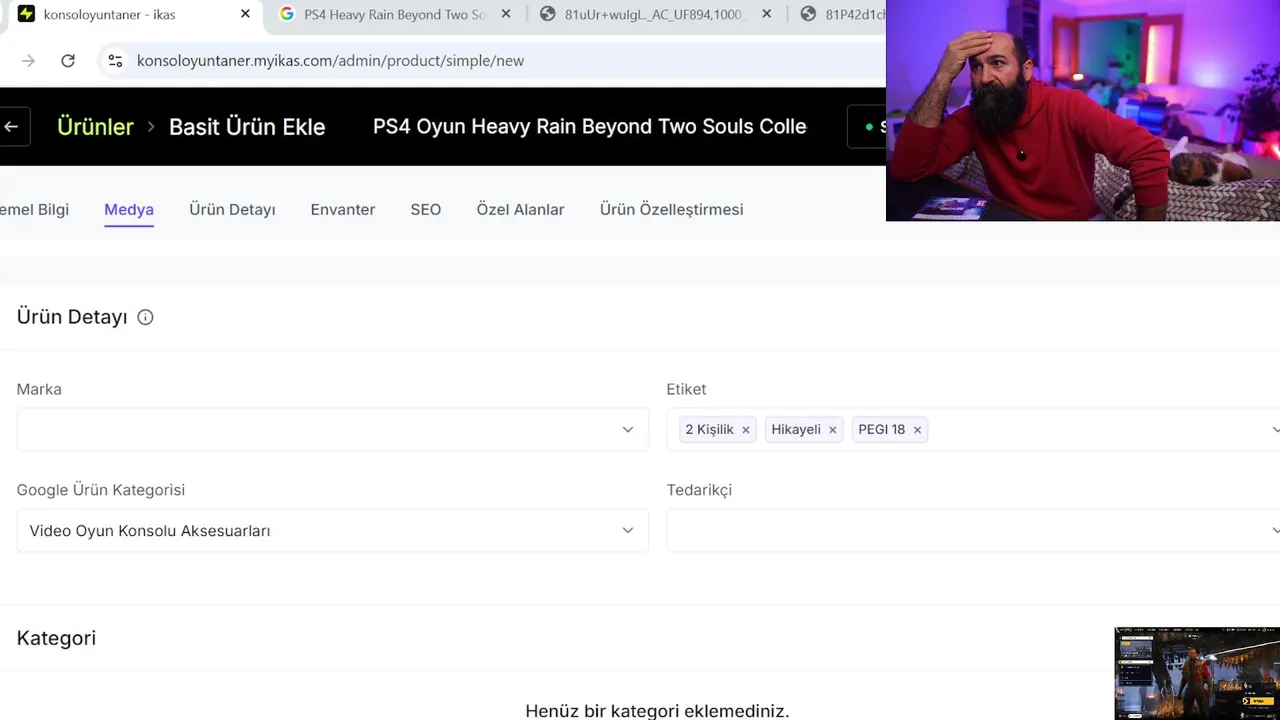Close the konsoloyuntaner - ikas browser tab

[245, 14]
